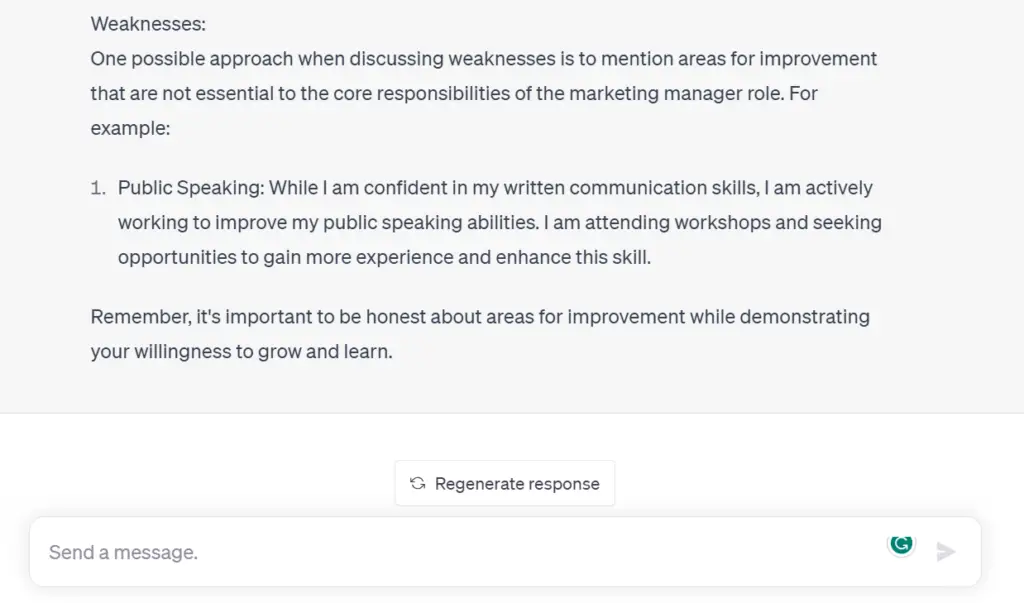Click the circular arrows regenerate icon
The height and width of the screenshot is (603, 1024).
(x=418, y=483)
